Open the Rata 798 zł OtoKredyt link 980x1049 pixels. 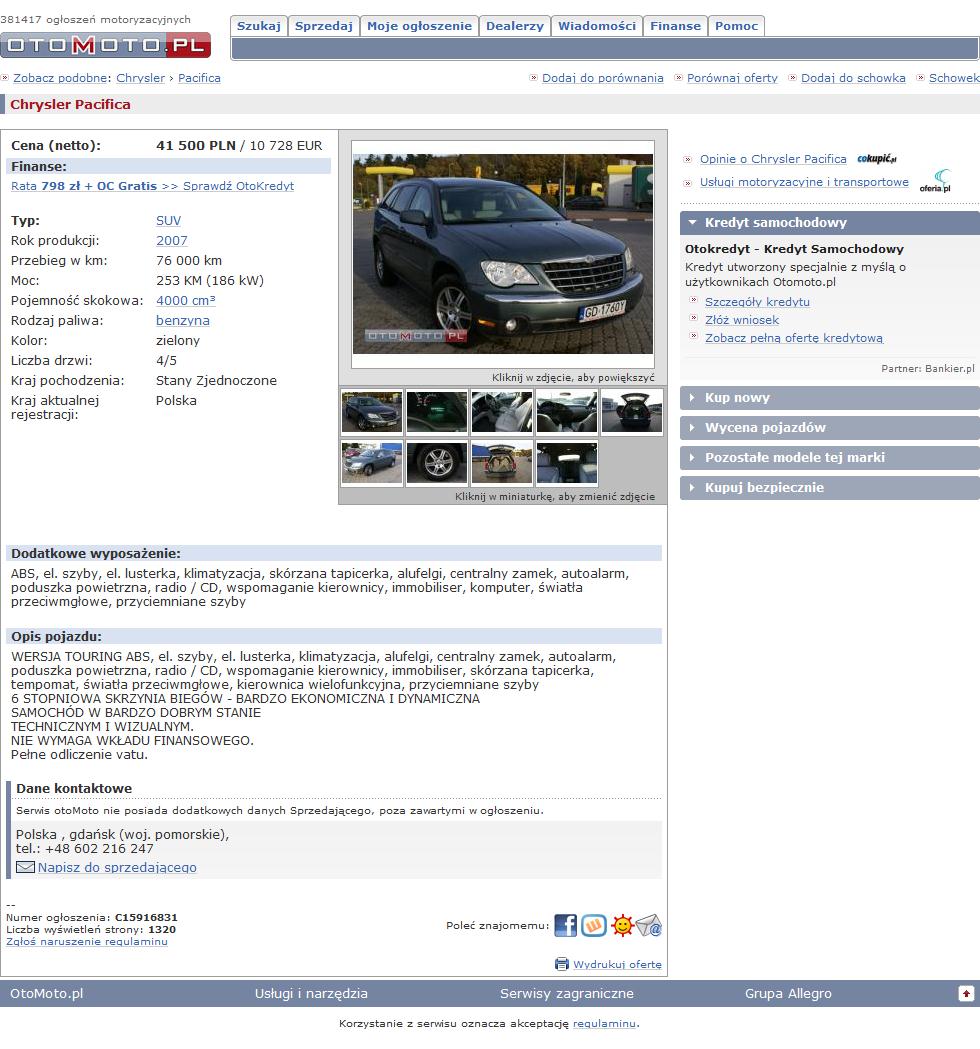coord(153,186)
